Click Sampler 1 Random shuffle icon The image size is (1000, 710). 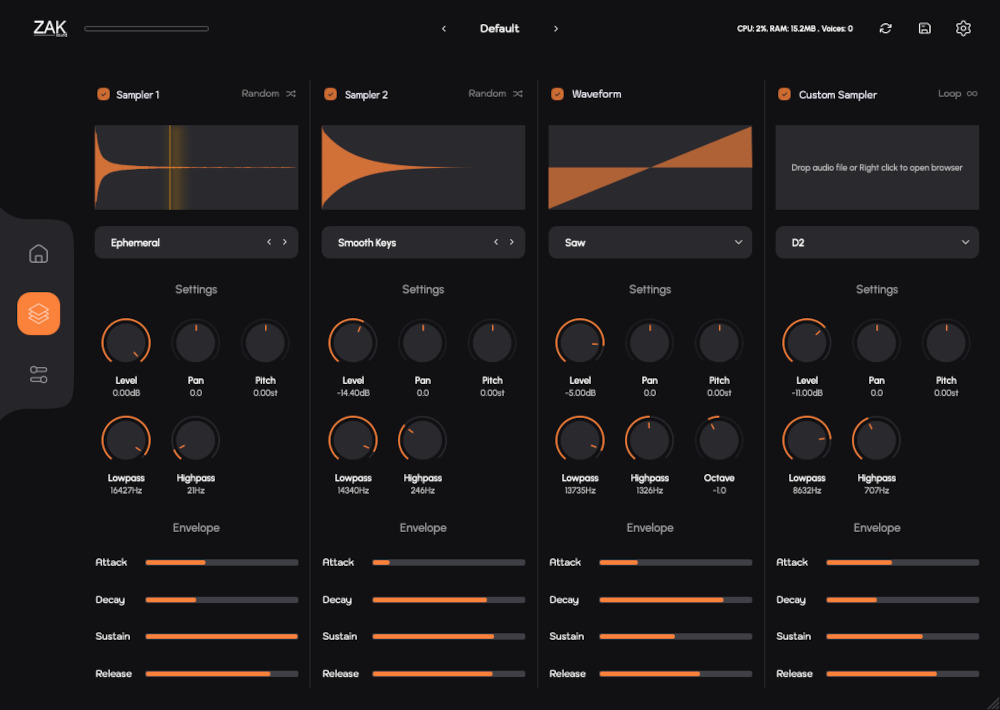(291, 94)
